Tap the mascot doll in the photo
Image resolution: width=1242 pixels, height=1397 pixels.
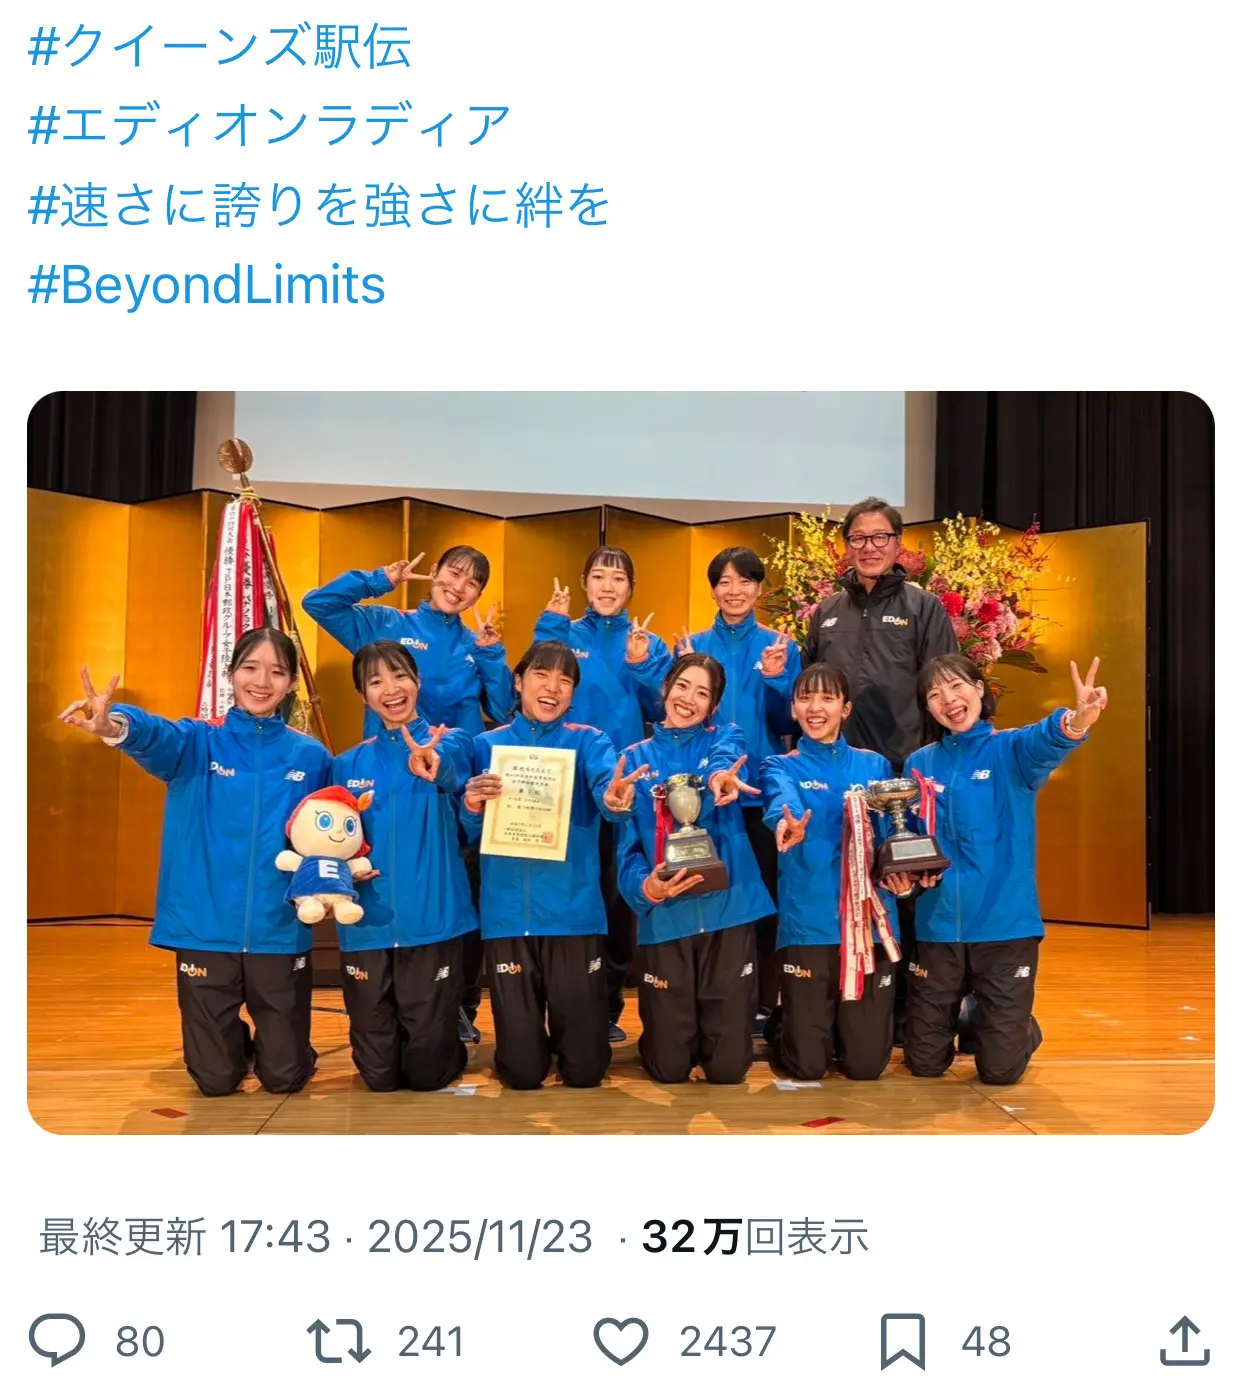coord(326,855)
